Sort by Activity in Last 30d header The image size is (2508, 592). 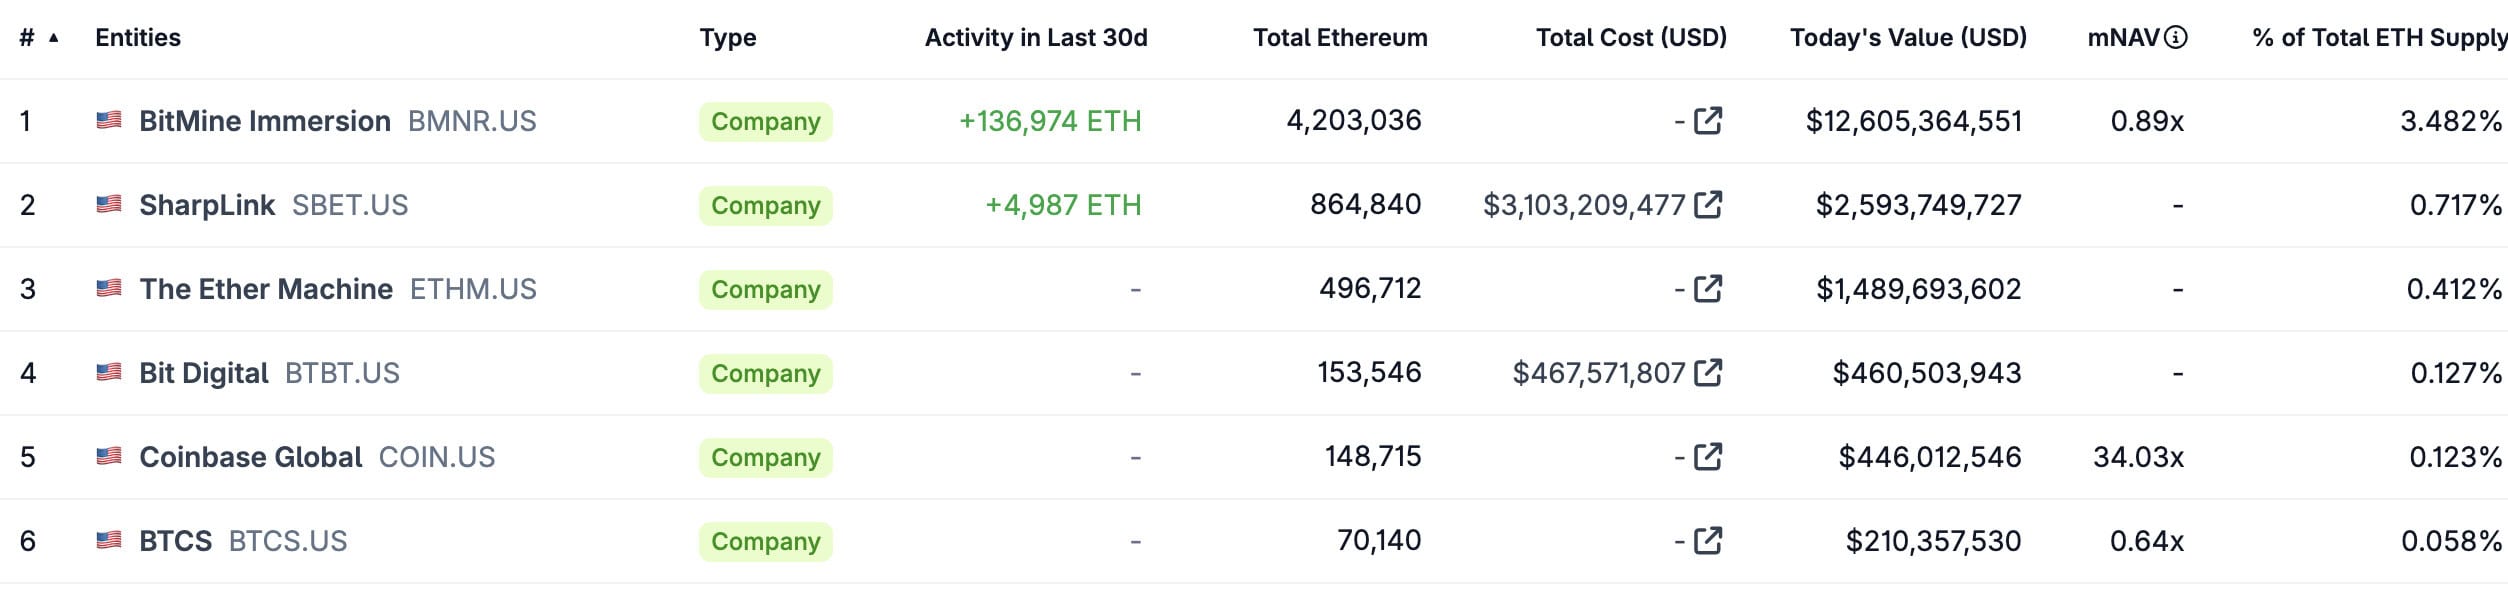coord(1036,38)
